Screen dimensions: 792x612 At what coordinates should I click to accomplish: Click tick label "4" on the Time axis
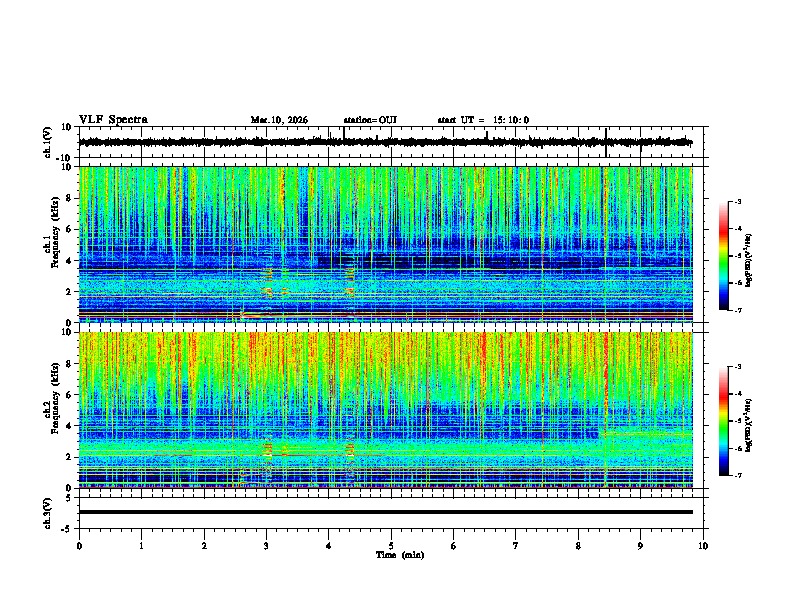329,546
